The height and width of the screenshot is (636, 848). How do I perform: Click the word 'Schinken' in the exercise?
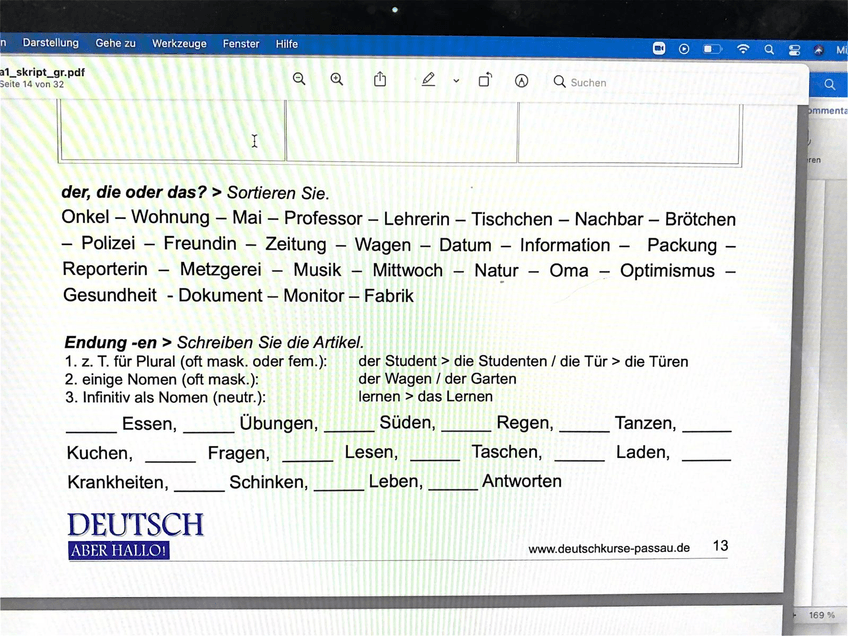[268, 482]
